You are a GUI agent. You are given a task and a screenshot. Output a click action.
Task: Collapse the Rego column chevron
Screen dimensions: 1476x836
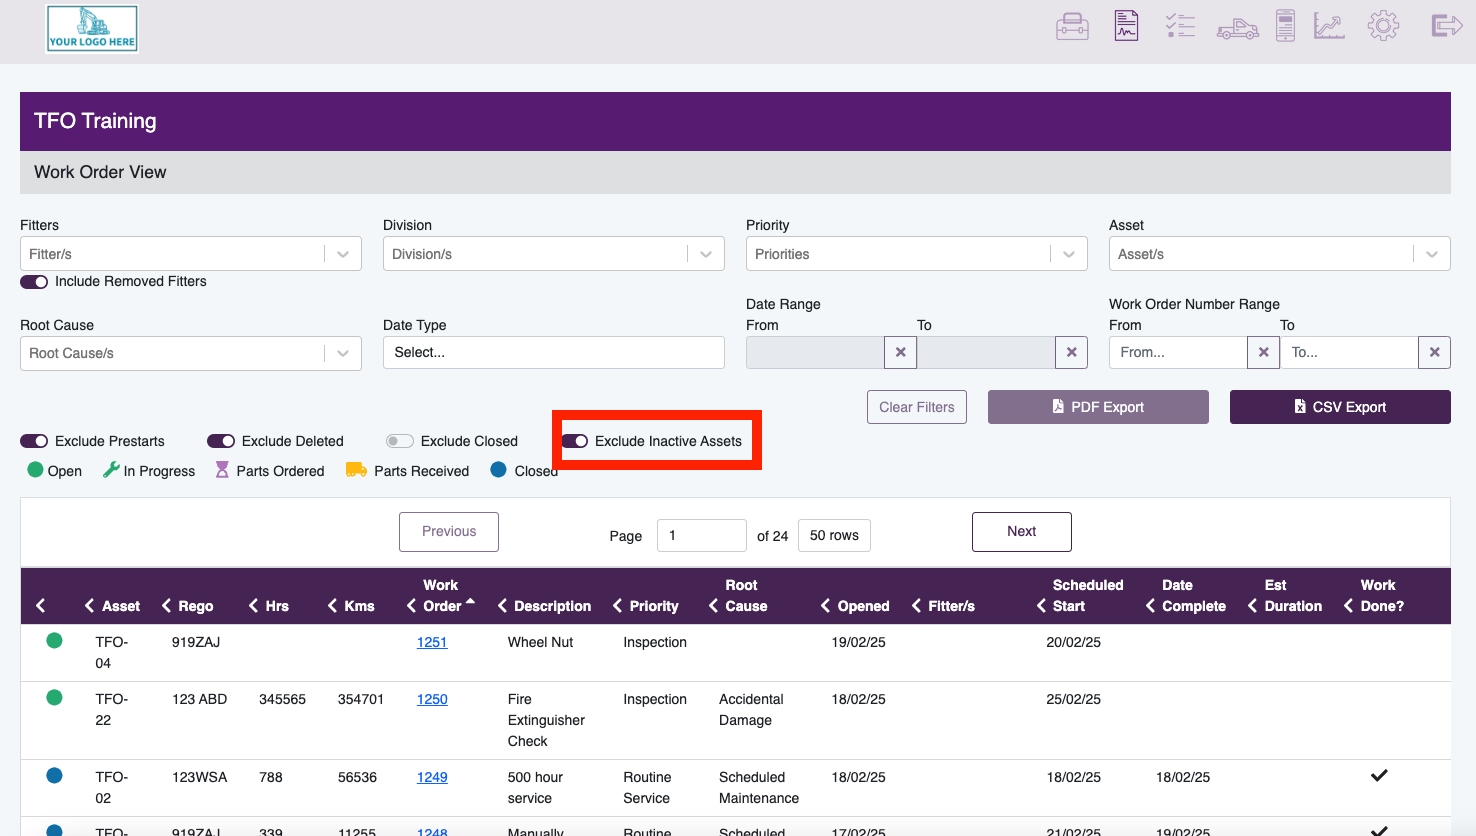pyautogui.click(x=167, y=606)
